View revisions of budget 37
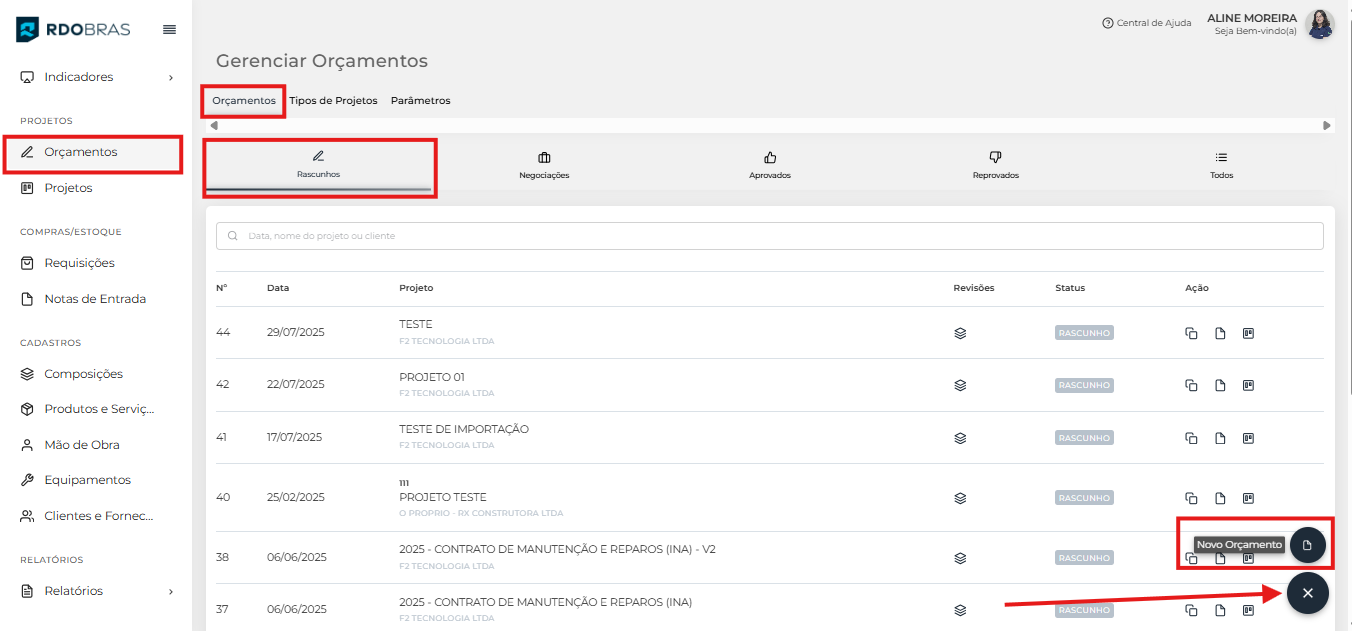 [960, 610]
